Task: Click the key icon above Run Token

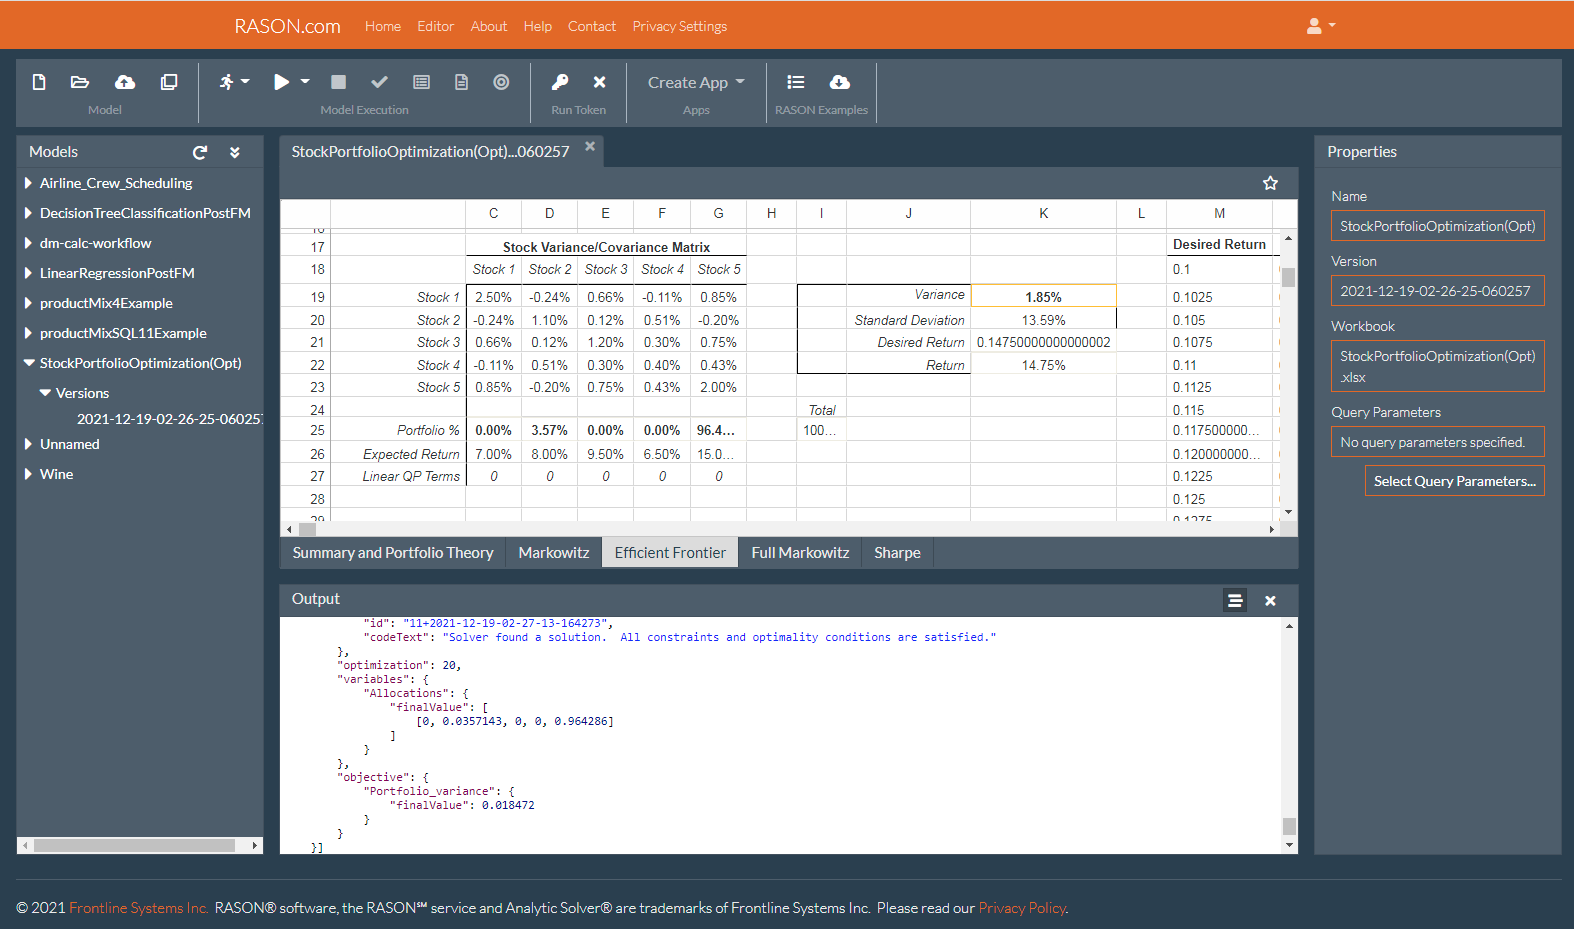Action: click(x=560, y=82)
